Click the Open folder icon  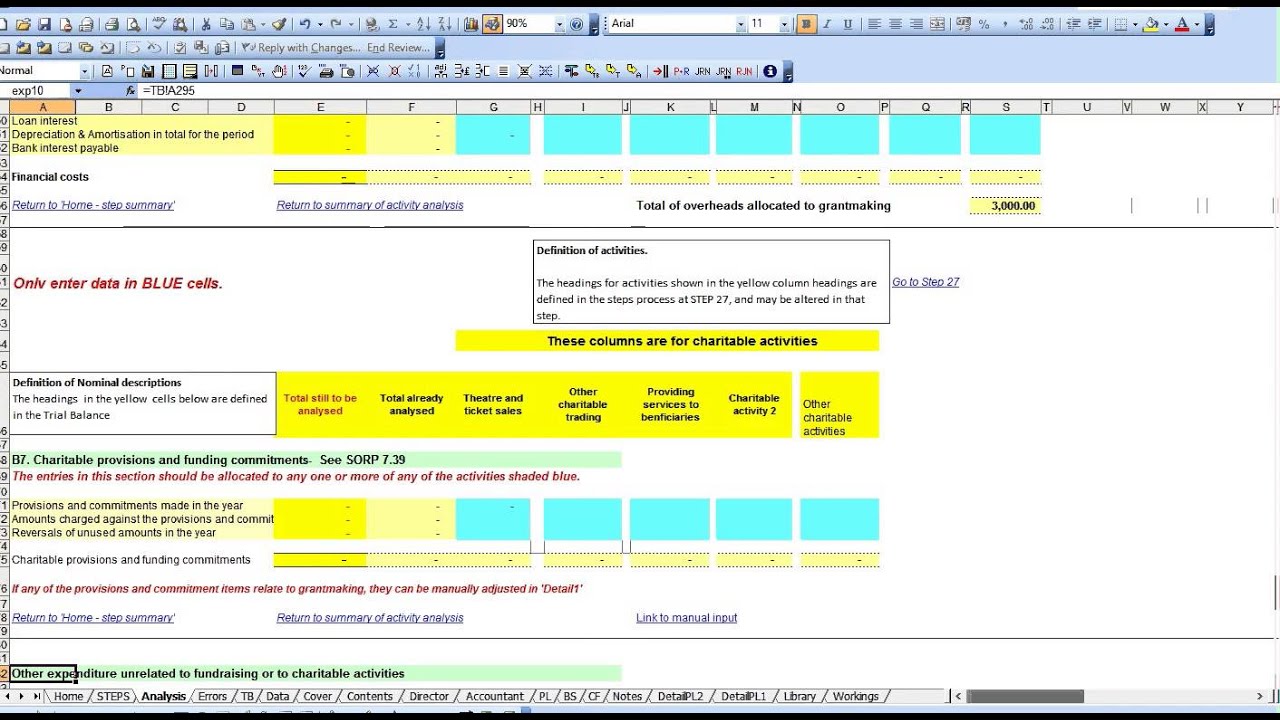click(x=22, y=24)
